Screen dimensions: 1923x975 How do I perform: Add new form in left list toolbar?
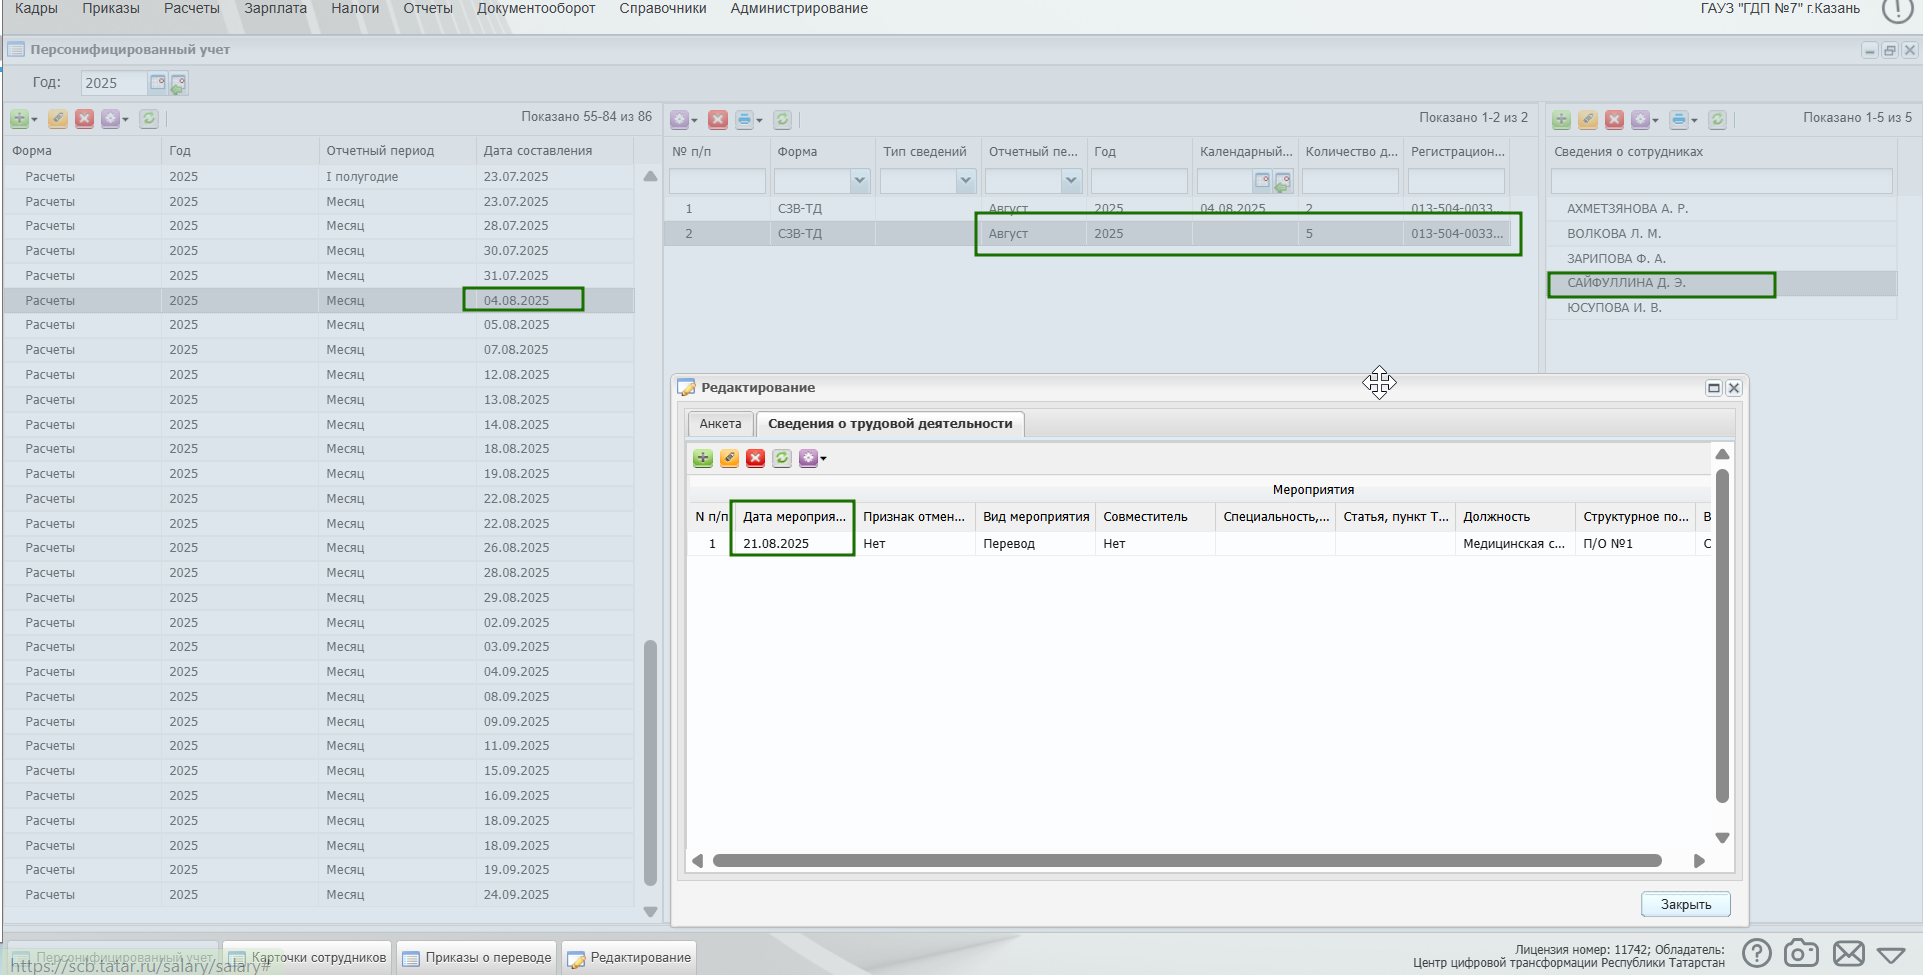(x=23, y=119)
